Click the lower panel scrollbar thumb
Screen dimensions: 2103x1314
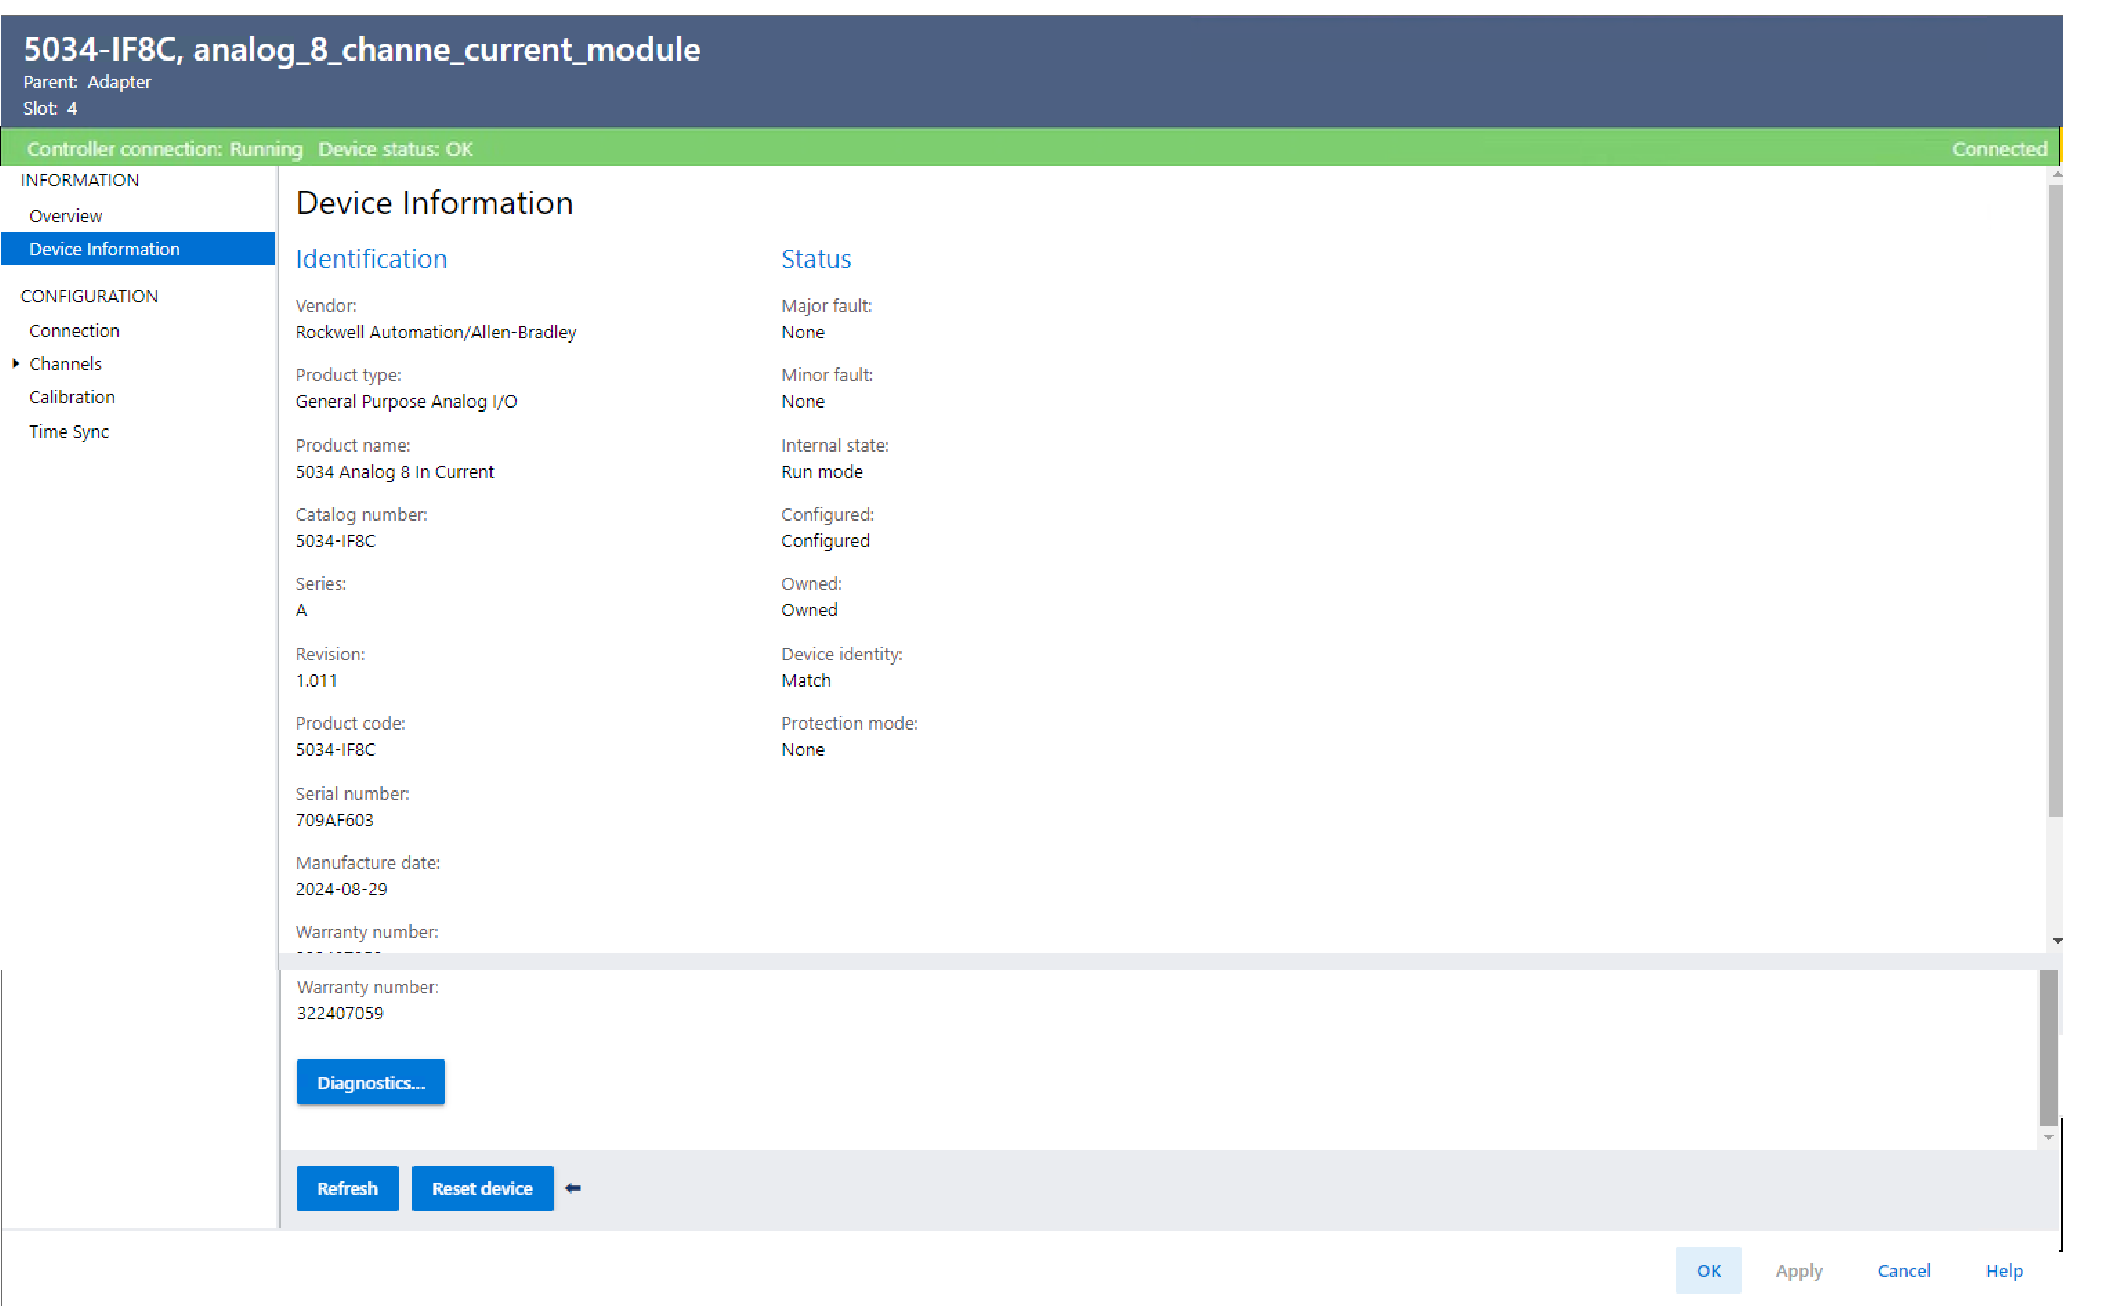pos(2049,1048)
